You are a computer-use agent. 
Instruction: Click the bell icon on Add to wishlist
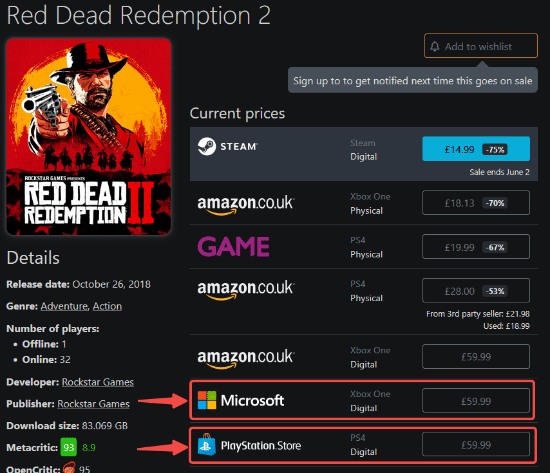point(435,46)
